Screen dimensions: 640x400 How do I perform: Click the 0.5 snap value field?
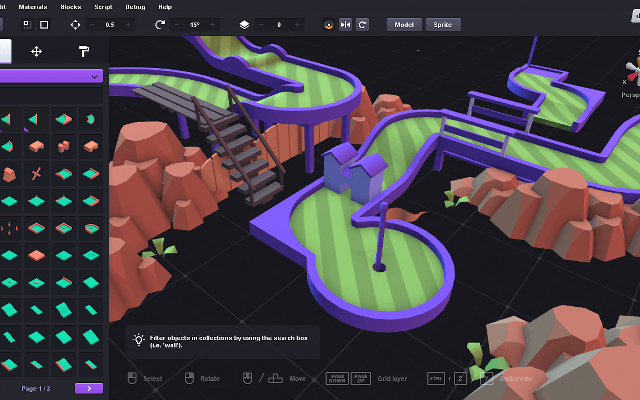pyautogui.click(x=110, y=25)
